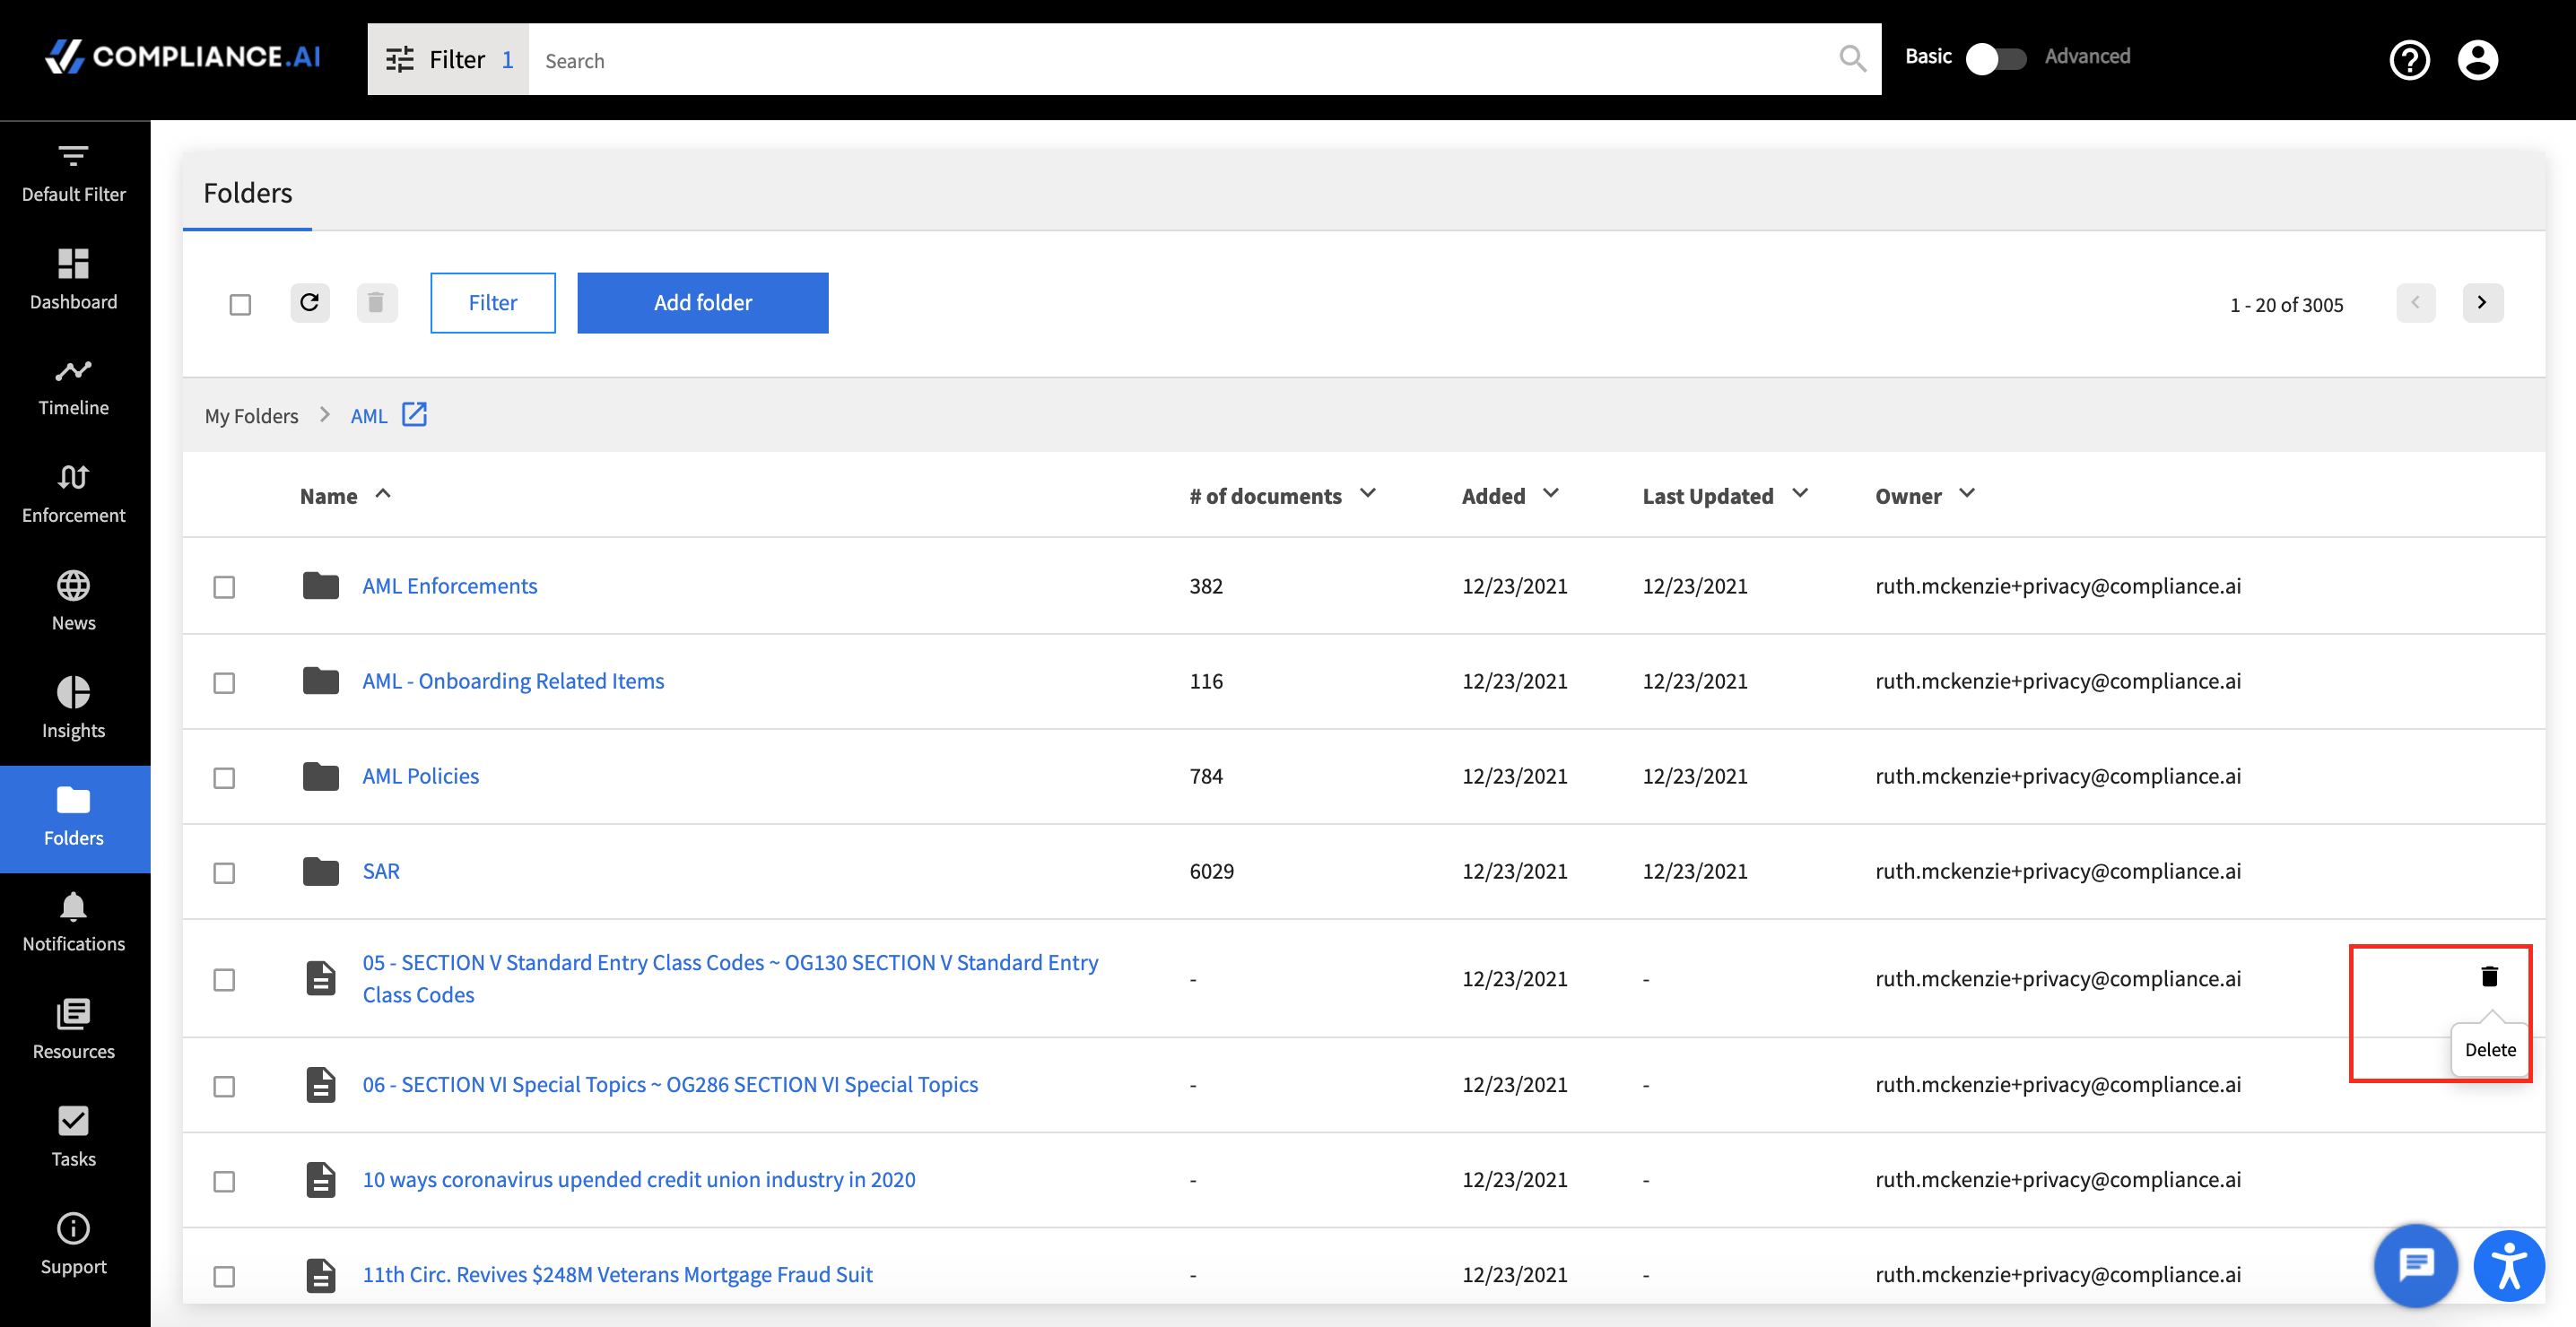Click the Basic search label
Image resolution: width=2576 pixels, height=1327 pixels.
click(x=1928, y=57)
